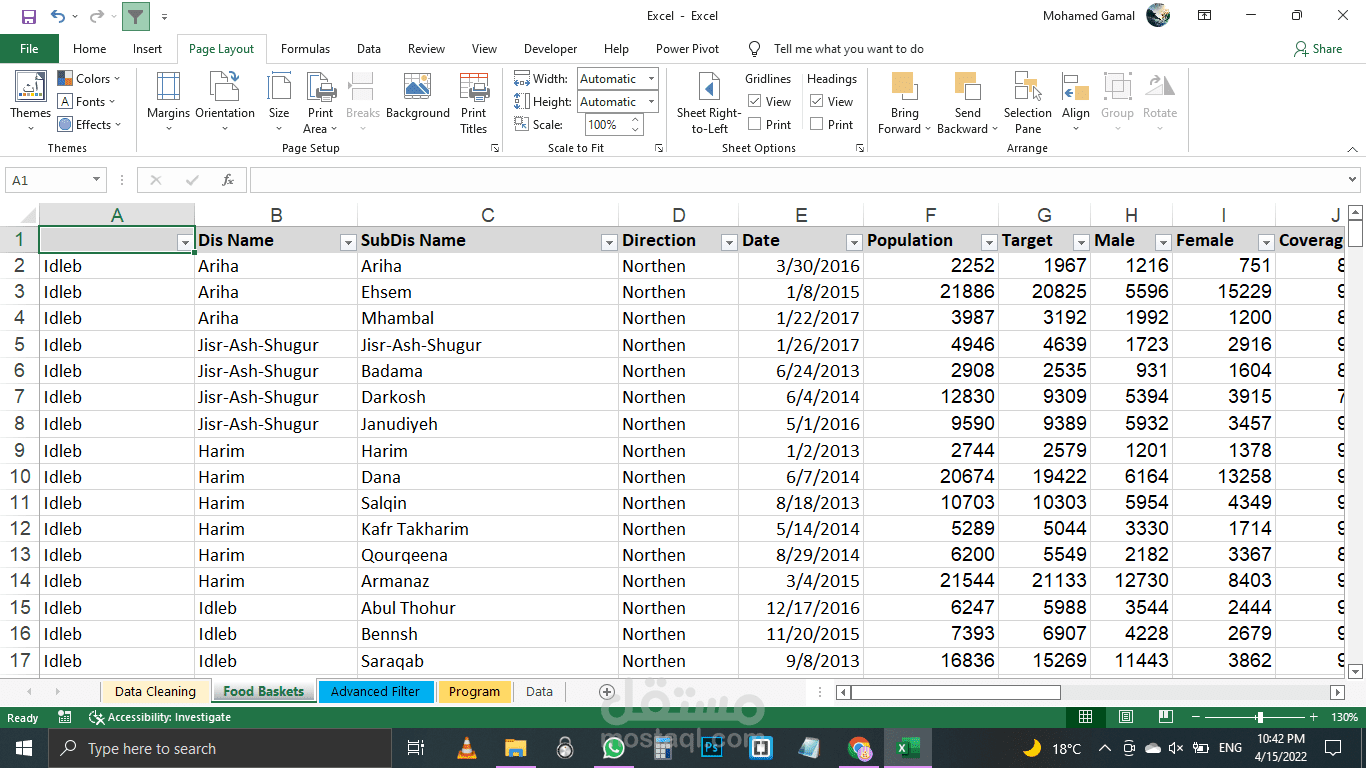This screenshot has width=1366, height=768.
Task: Click the Bring Forward icon
Action: pyautogui.click(x=903, y=100)
